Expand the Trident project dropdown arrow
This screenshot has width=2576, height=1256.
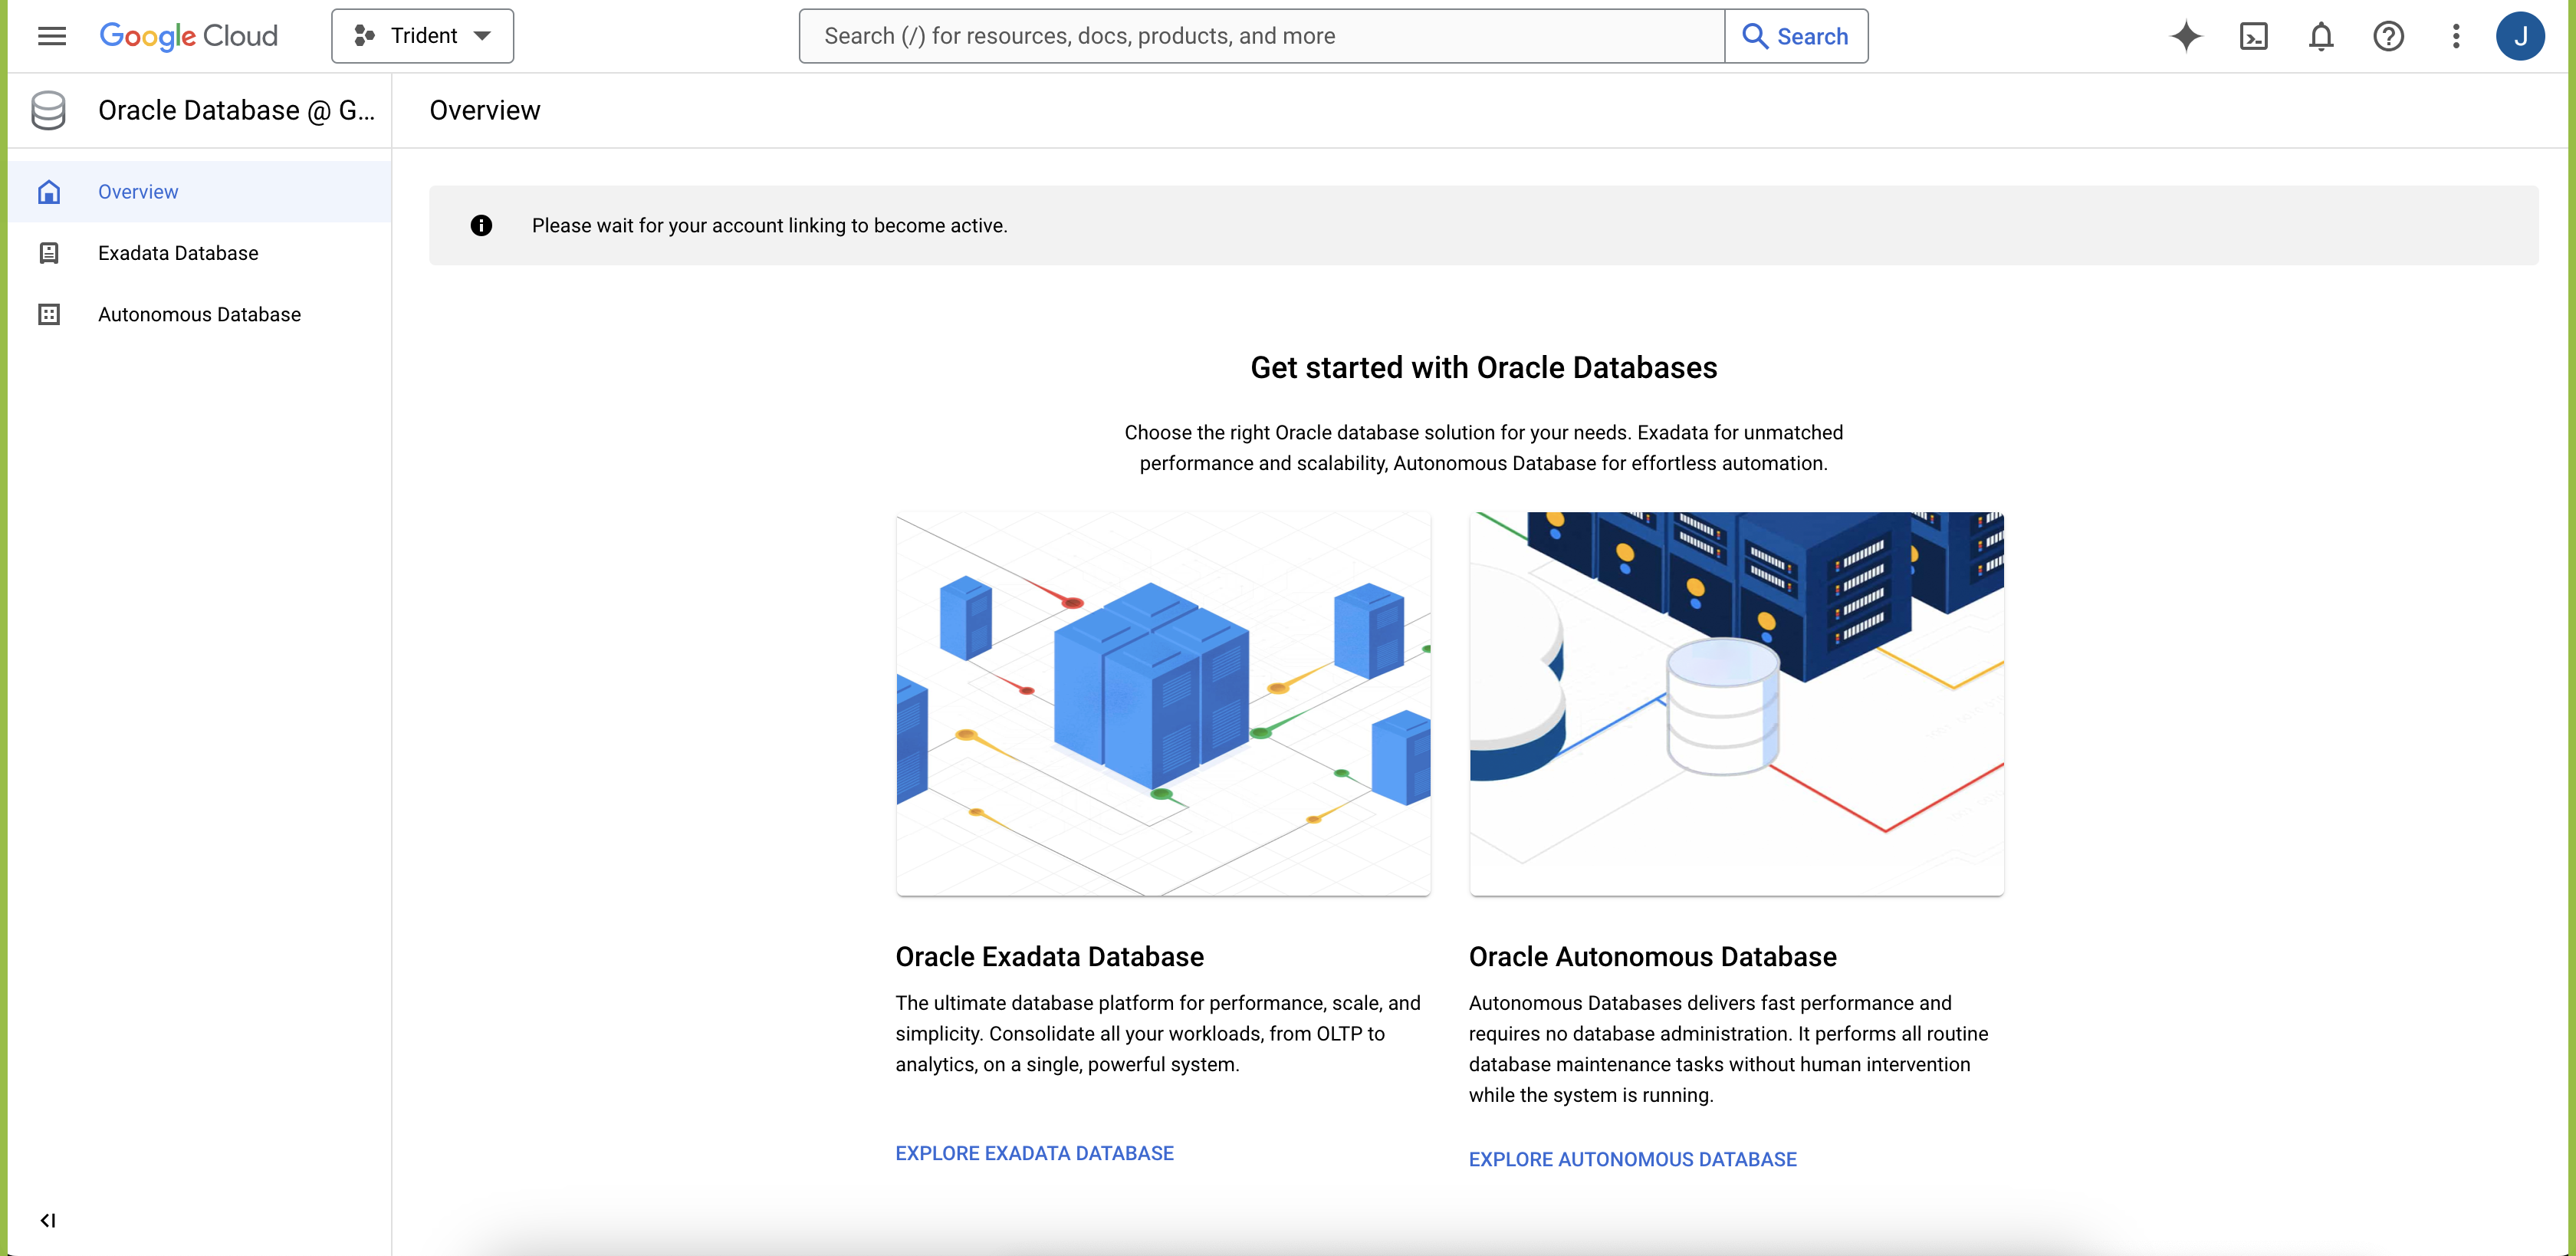click(x=483, y=35)
